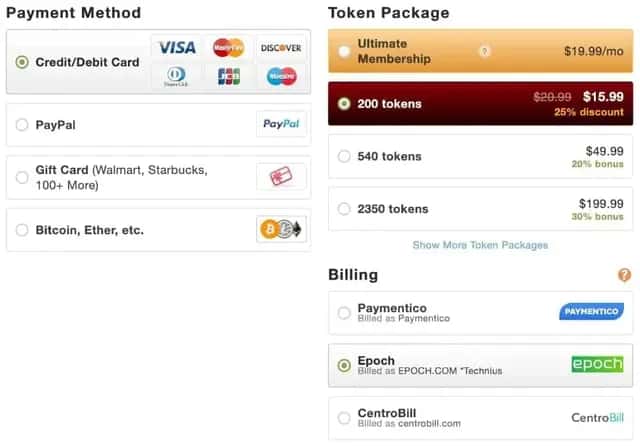The image size is (640, 448).
Task: Select Paymentico as billing provider
Action: click(344, 313)
